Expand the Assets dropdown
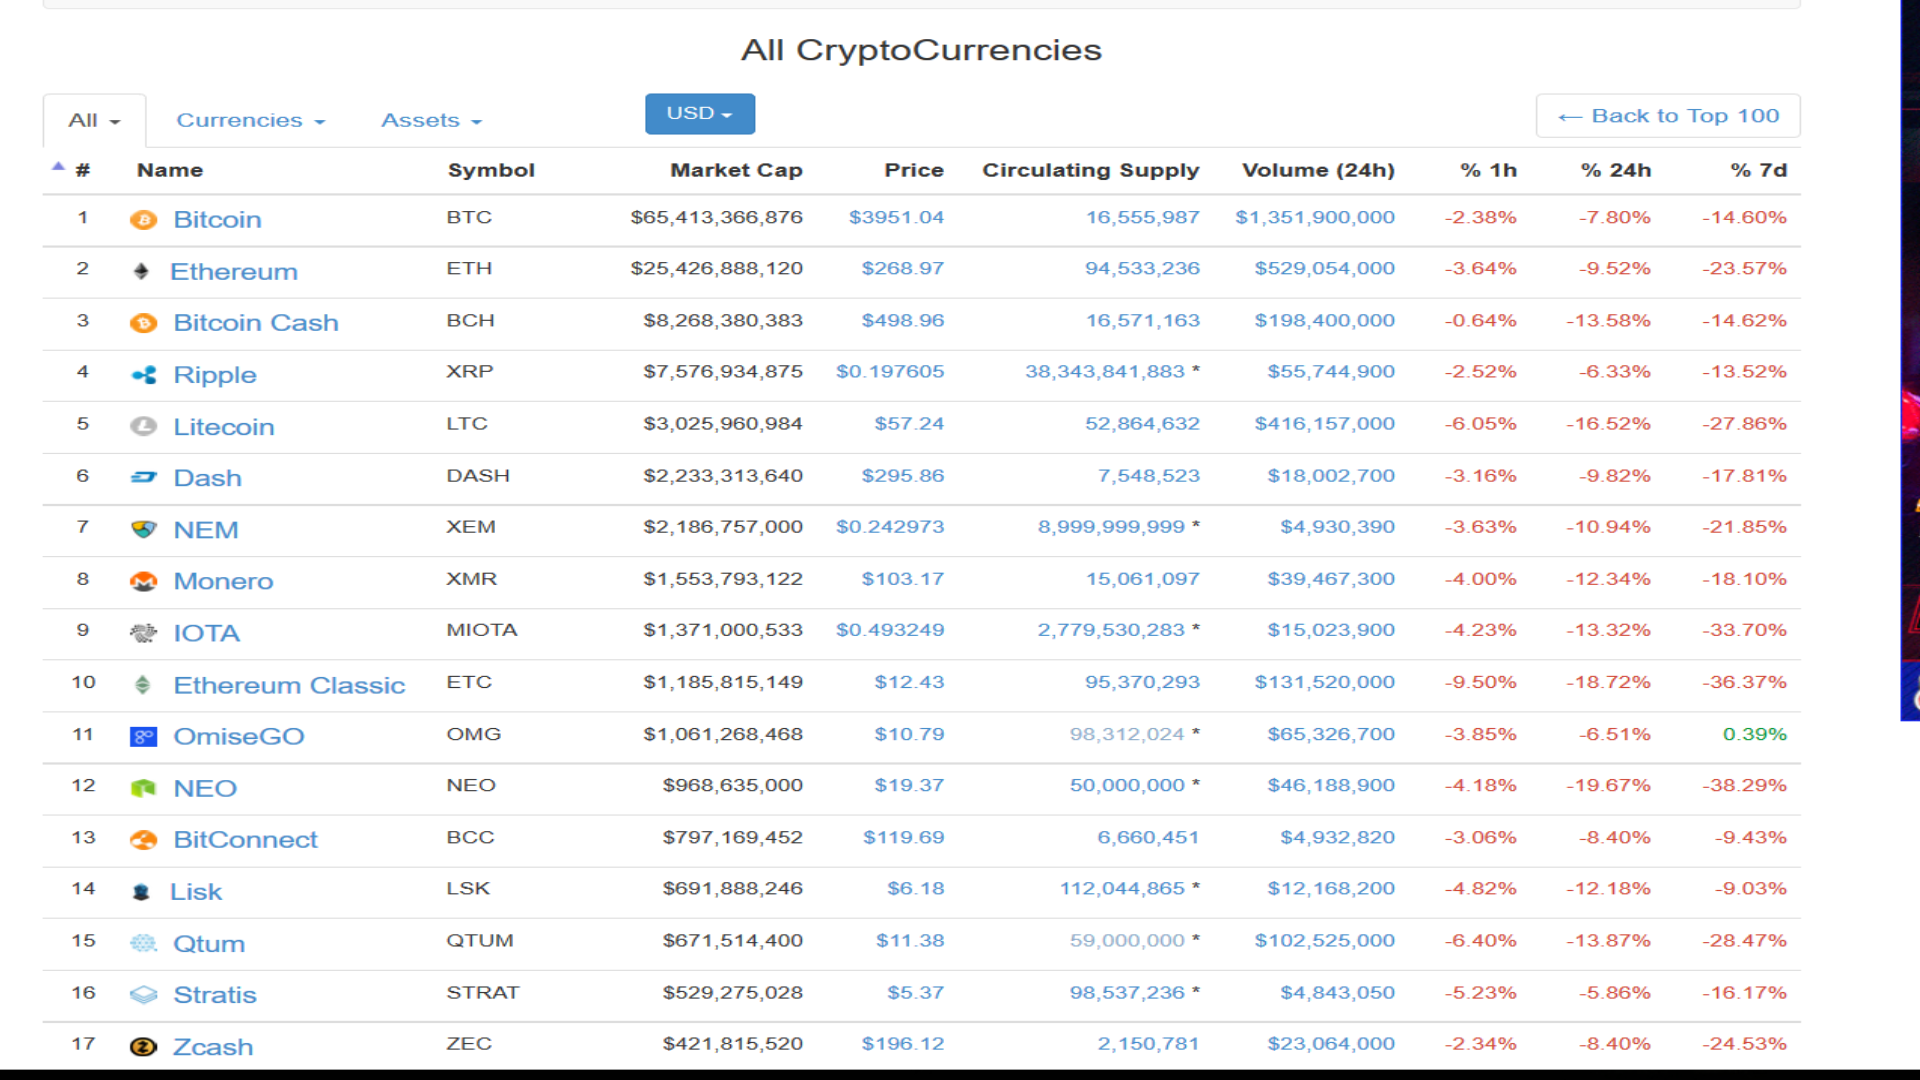The image size is (1920, 1080). click(x=431, y=121)
